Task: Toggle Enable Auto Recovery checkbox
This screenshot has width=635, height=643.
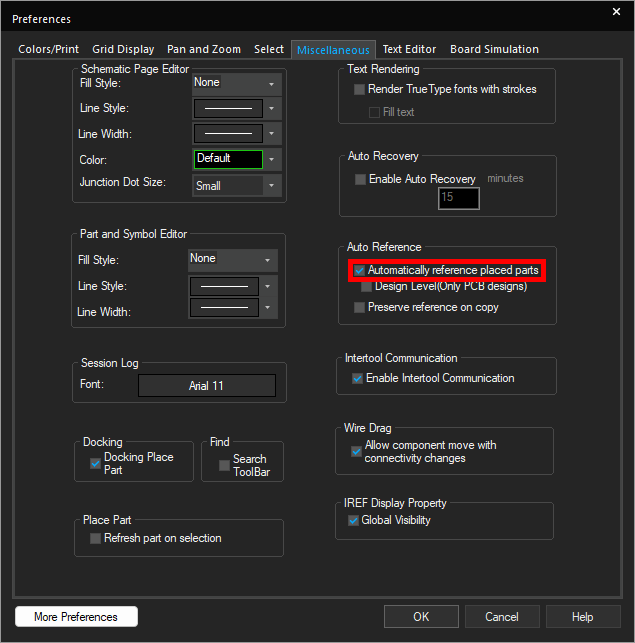Action: 360,180
